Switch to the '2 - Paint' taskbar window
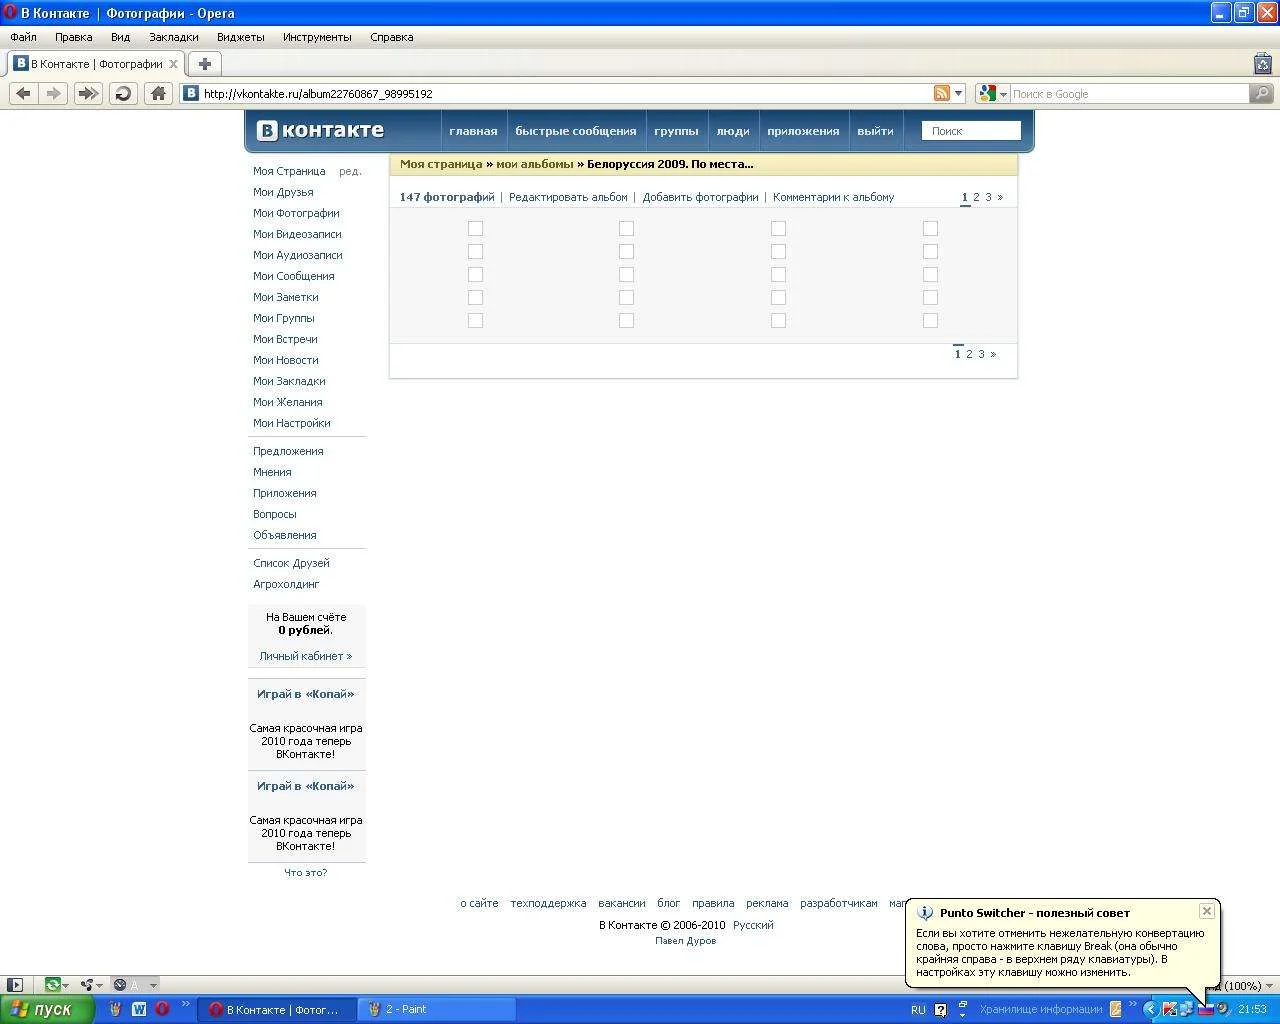The height and width of the screenshot is (1024, 1280). tap(437, 1009)
